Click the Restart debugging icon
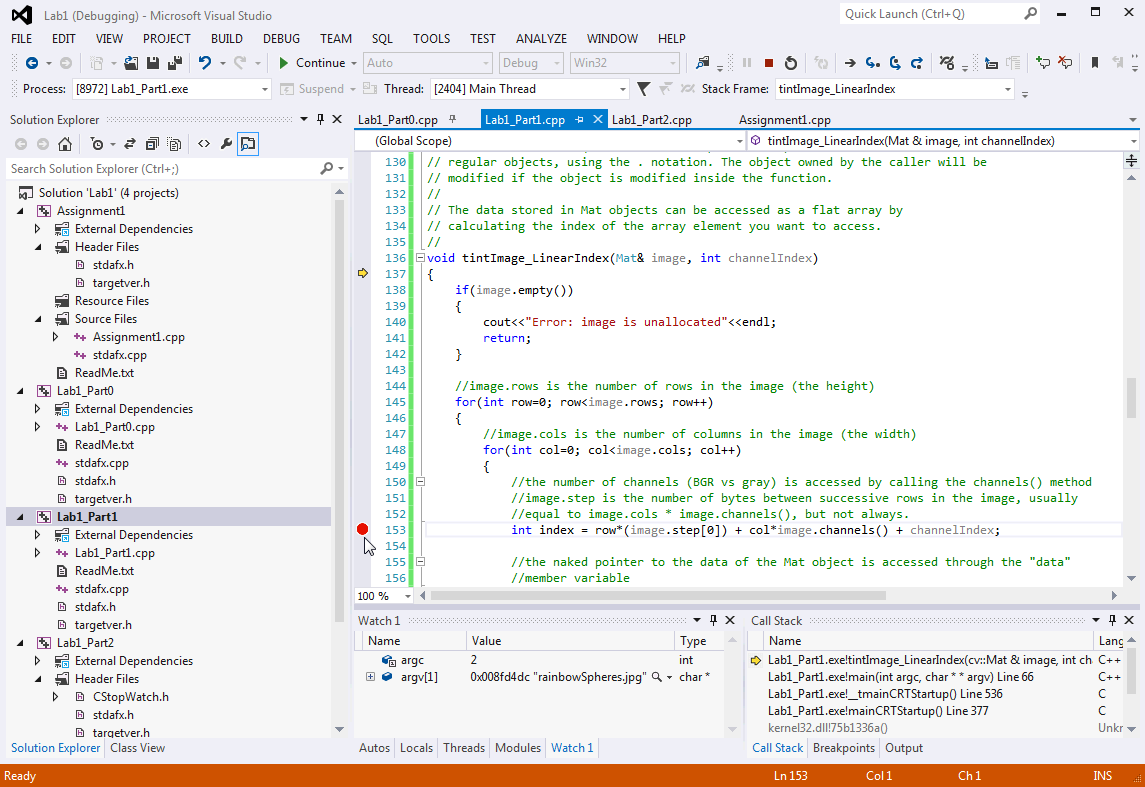 (791, 62)
